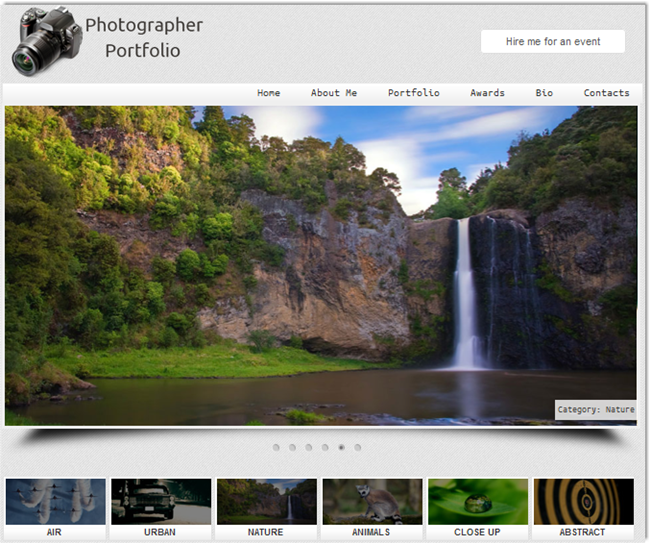The width and height of the screenshot is (650, 543).
Task: Click the waterfall slideshow image
Action: click(321, 266)
